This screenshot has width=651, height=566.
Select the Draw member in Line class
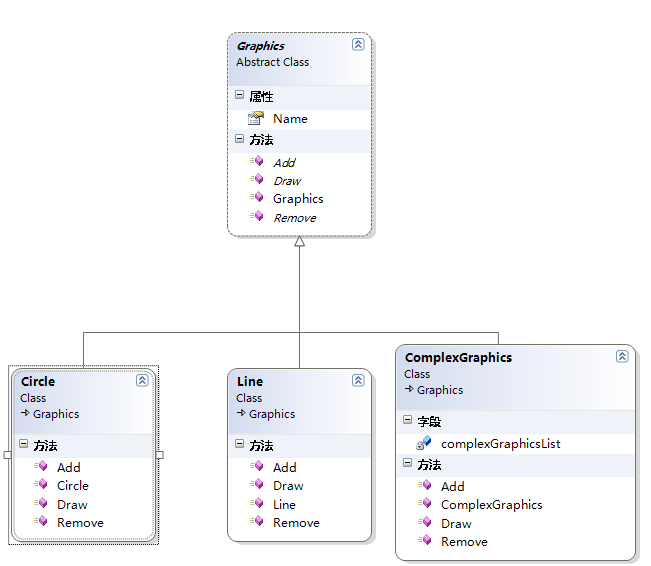click(288, 486)
